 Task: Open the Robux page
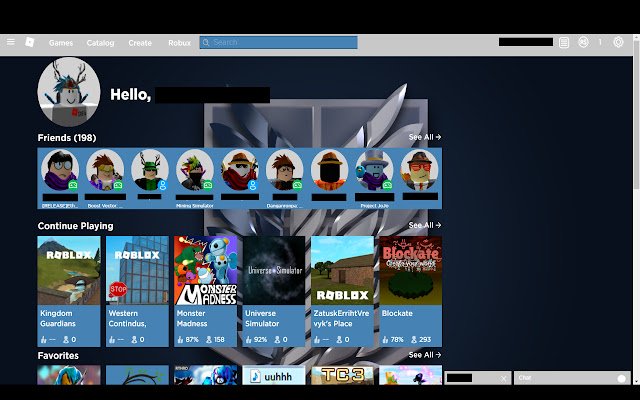pos(180,43)
